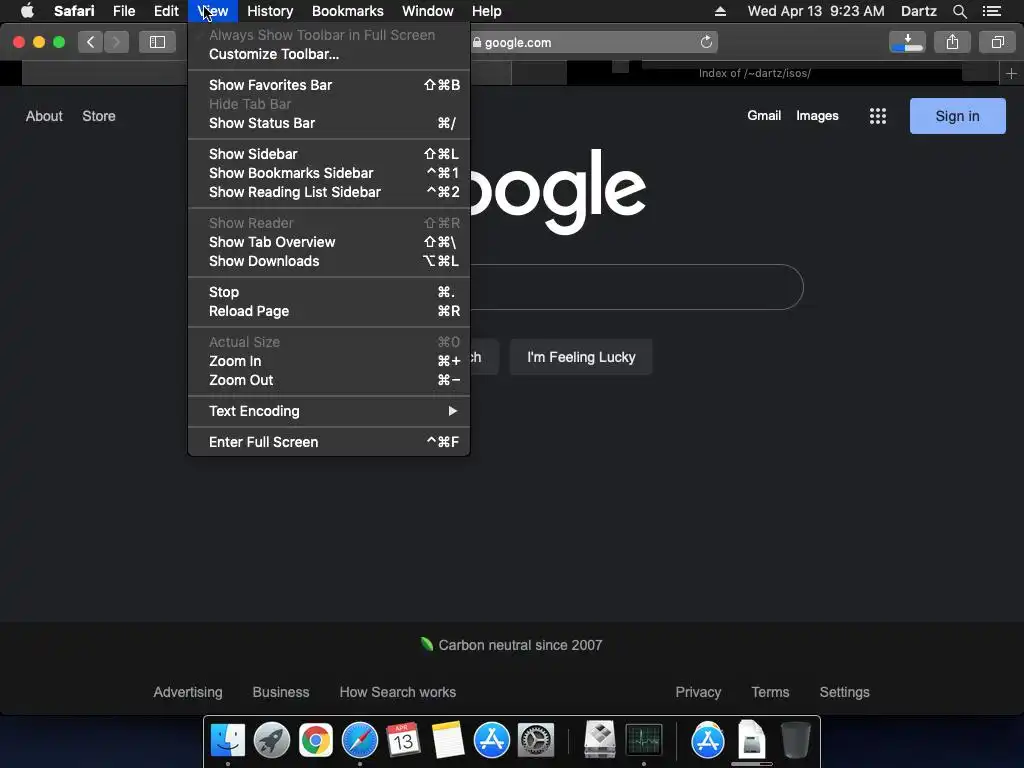The height and width of the screenshot is (768, 1024).
Task: Open the Window menu
Action: coord(428,11)
